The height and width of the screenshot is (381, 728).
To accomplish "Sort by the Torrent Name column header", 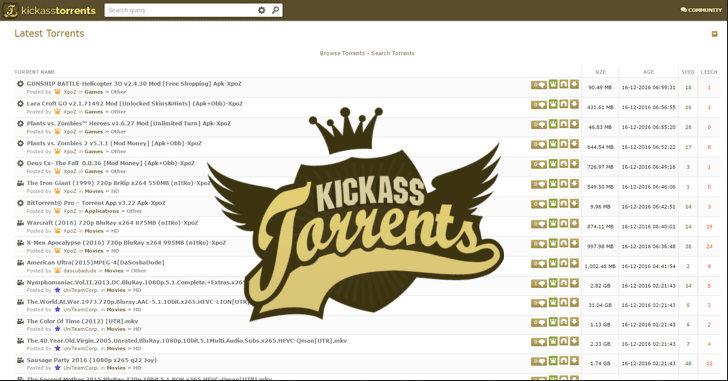I will (35, 72).
